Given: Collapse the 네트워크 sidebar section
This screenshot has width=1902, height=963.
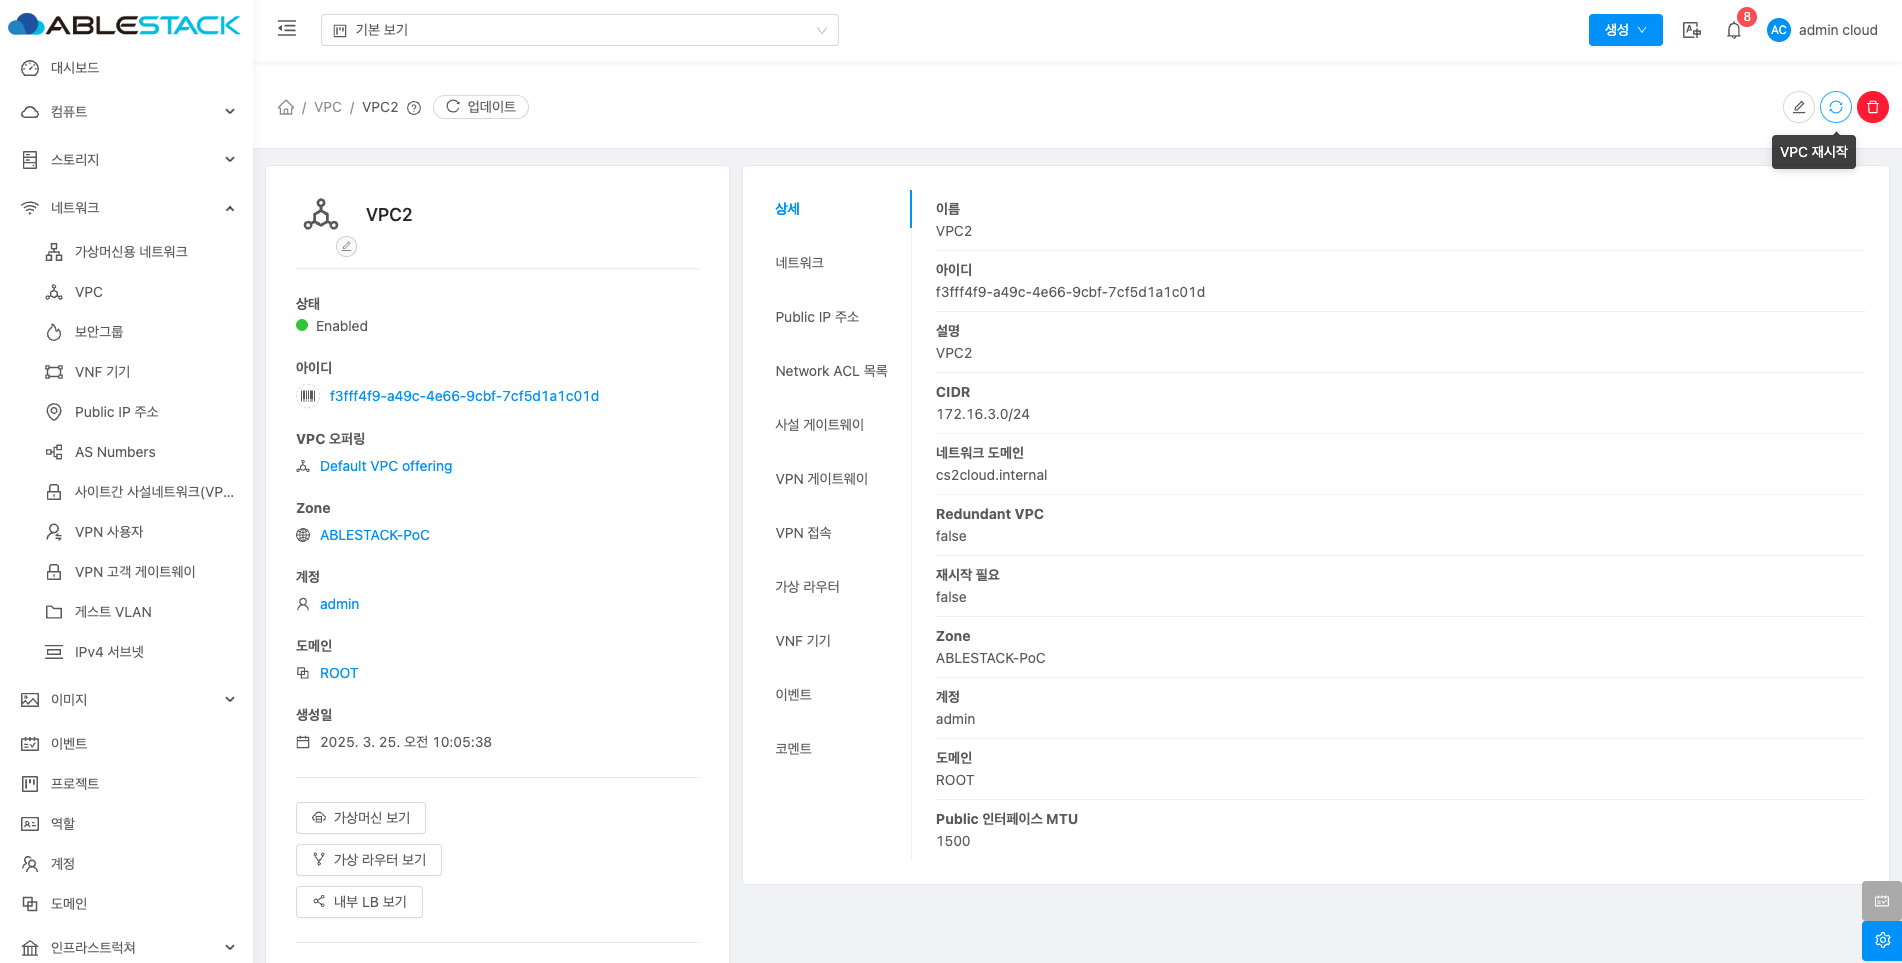Looking at the screenshot, I should [128, 208].
